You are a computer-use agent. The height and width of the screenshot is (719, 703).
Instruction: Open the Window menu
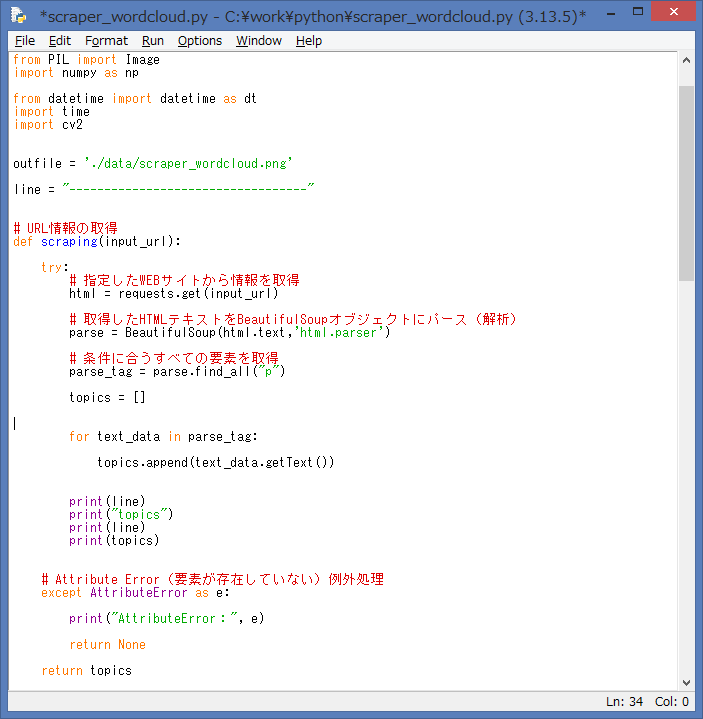[259, 41]
